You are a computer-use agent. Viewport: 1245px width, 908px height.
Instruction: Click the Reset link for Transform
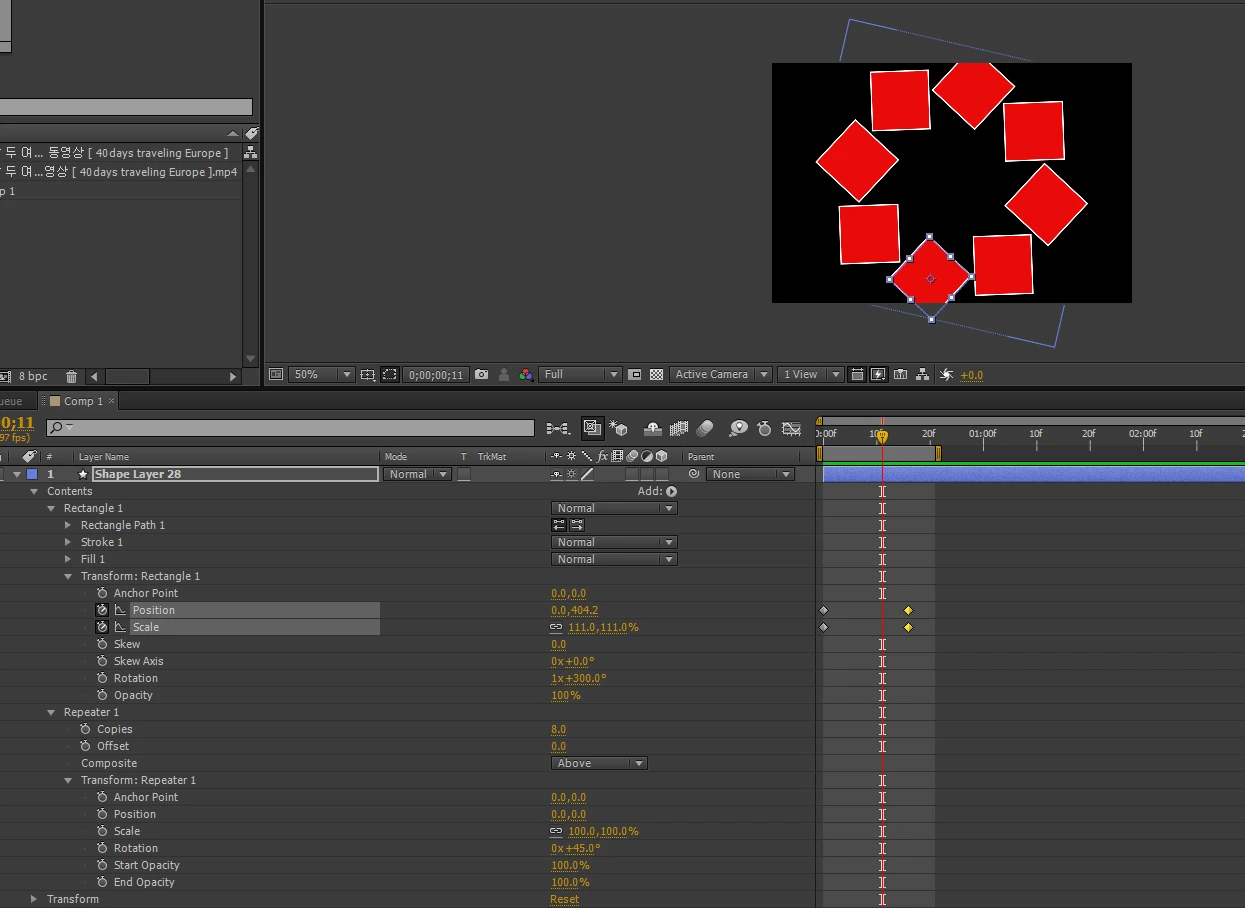tap(564, 899)
